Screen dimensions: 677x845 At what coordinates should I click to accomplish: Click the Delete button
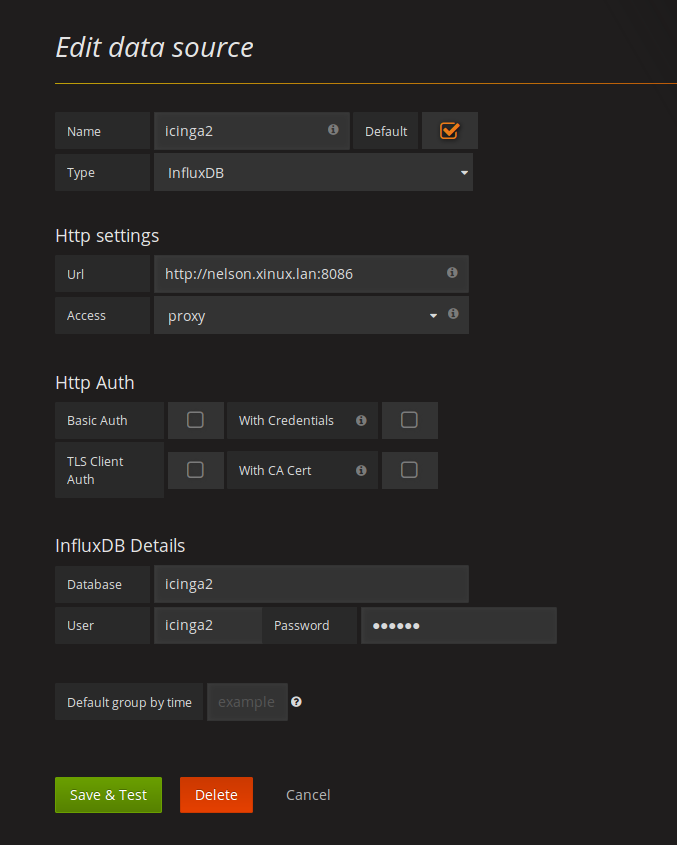click(x=216, y=794)
